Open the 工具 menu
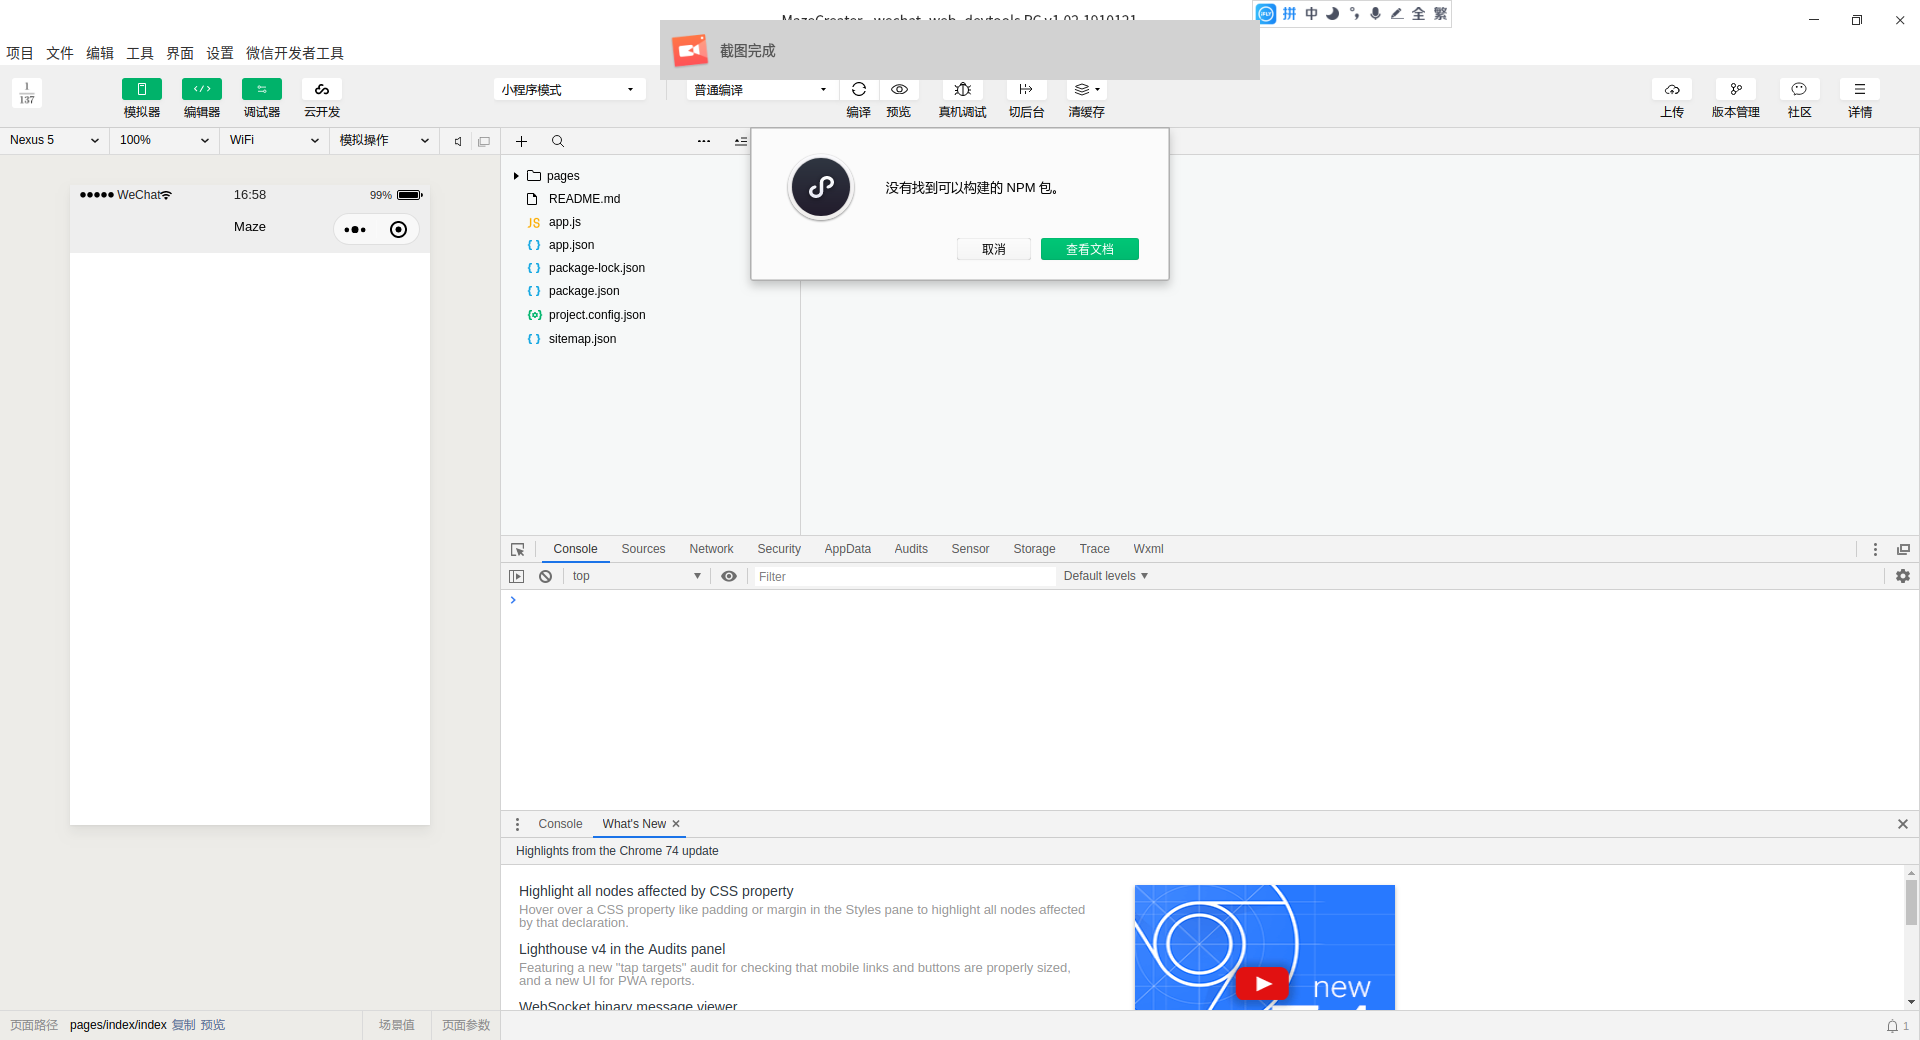The height and width of the screenshot is (1040, 1920). [140, 53]
